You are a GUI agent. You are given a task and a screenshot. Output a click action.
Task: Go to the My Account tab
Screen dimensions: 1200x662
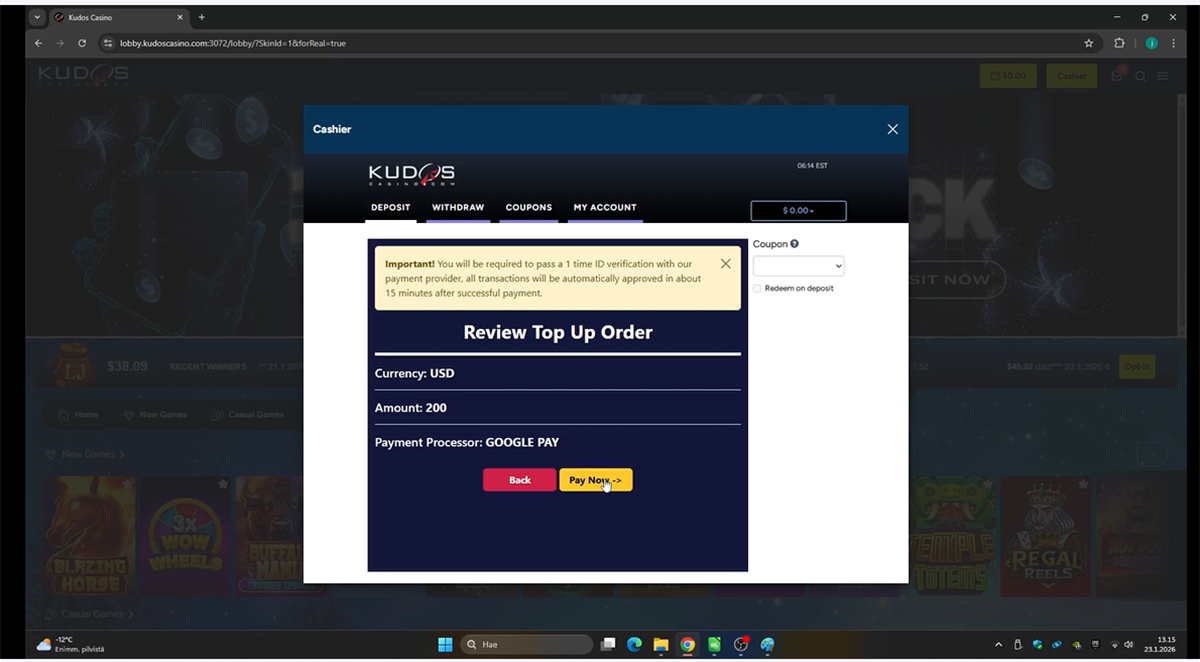[604, 208]
